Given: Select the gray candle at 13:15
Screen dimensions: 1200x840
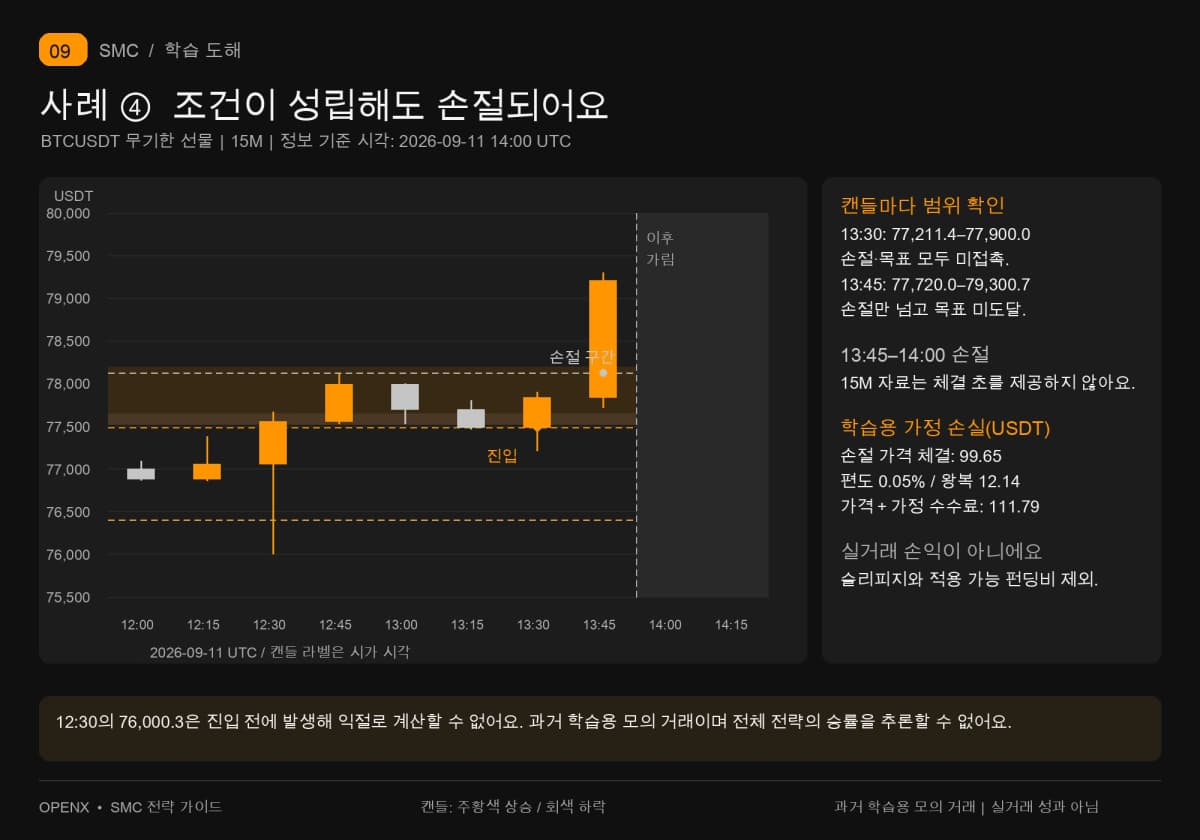Looking at the screenshot, I should [x=471, y=418].
